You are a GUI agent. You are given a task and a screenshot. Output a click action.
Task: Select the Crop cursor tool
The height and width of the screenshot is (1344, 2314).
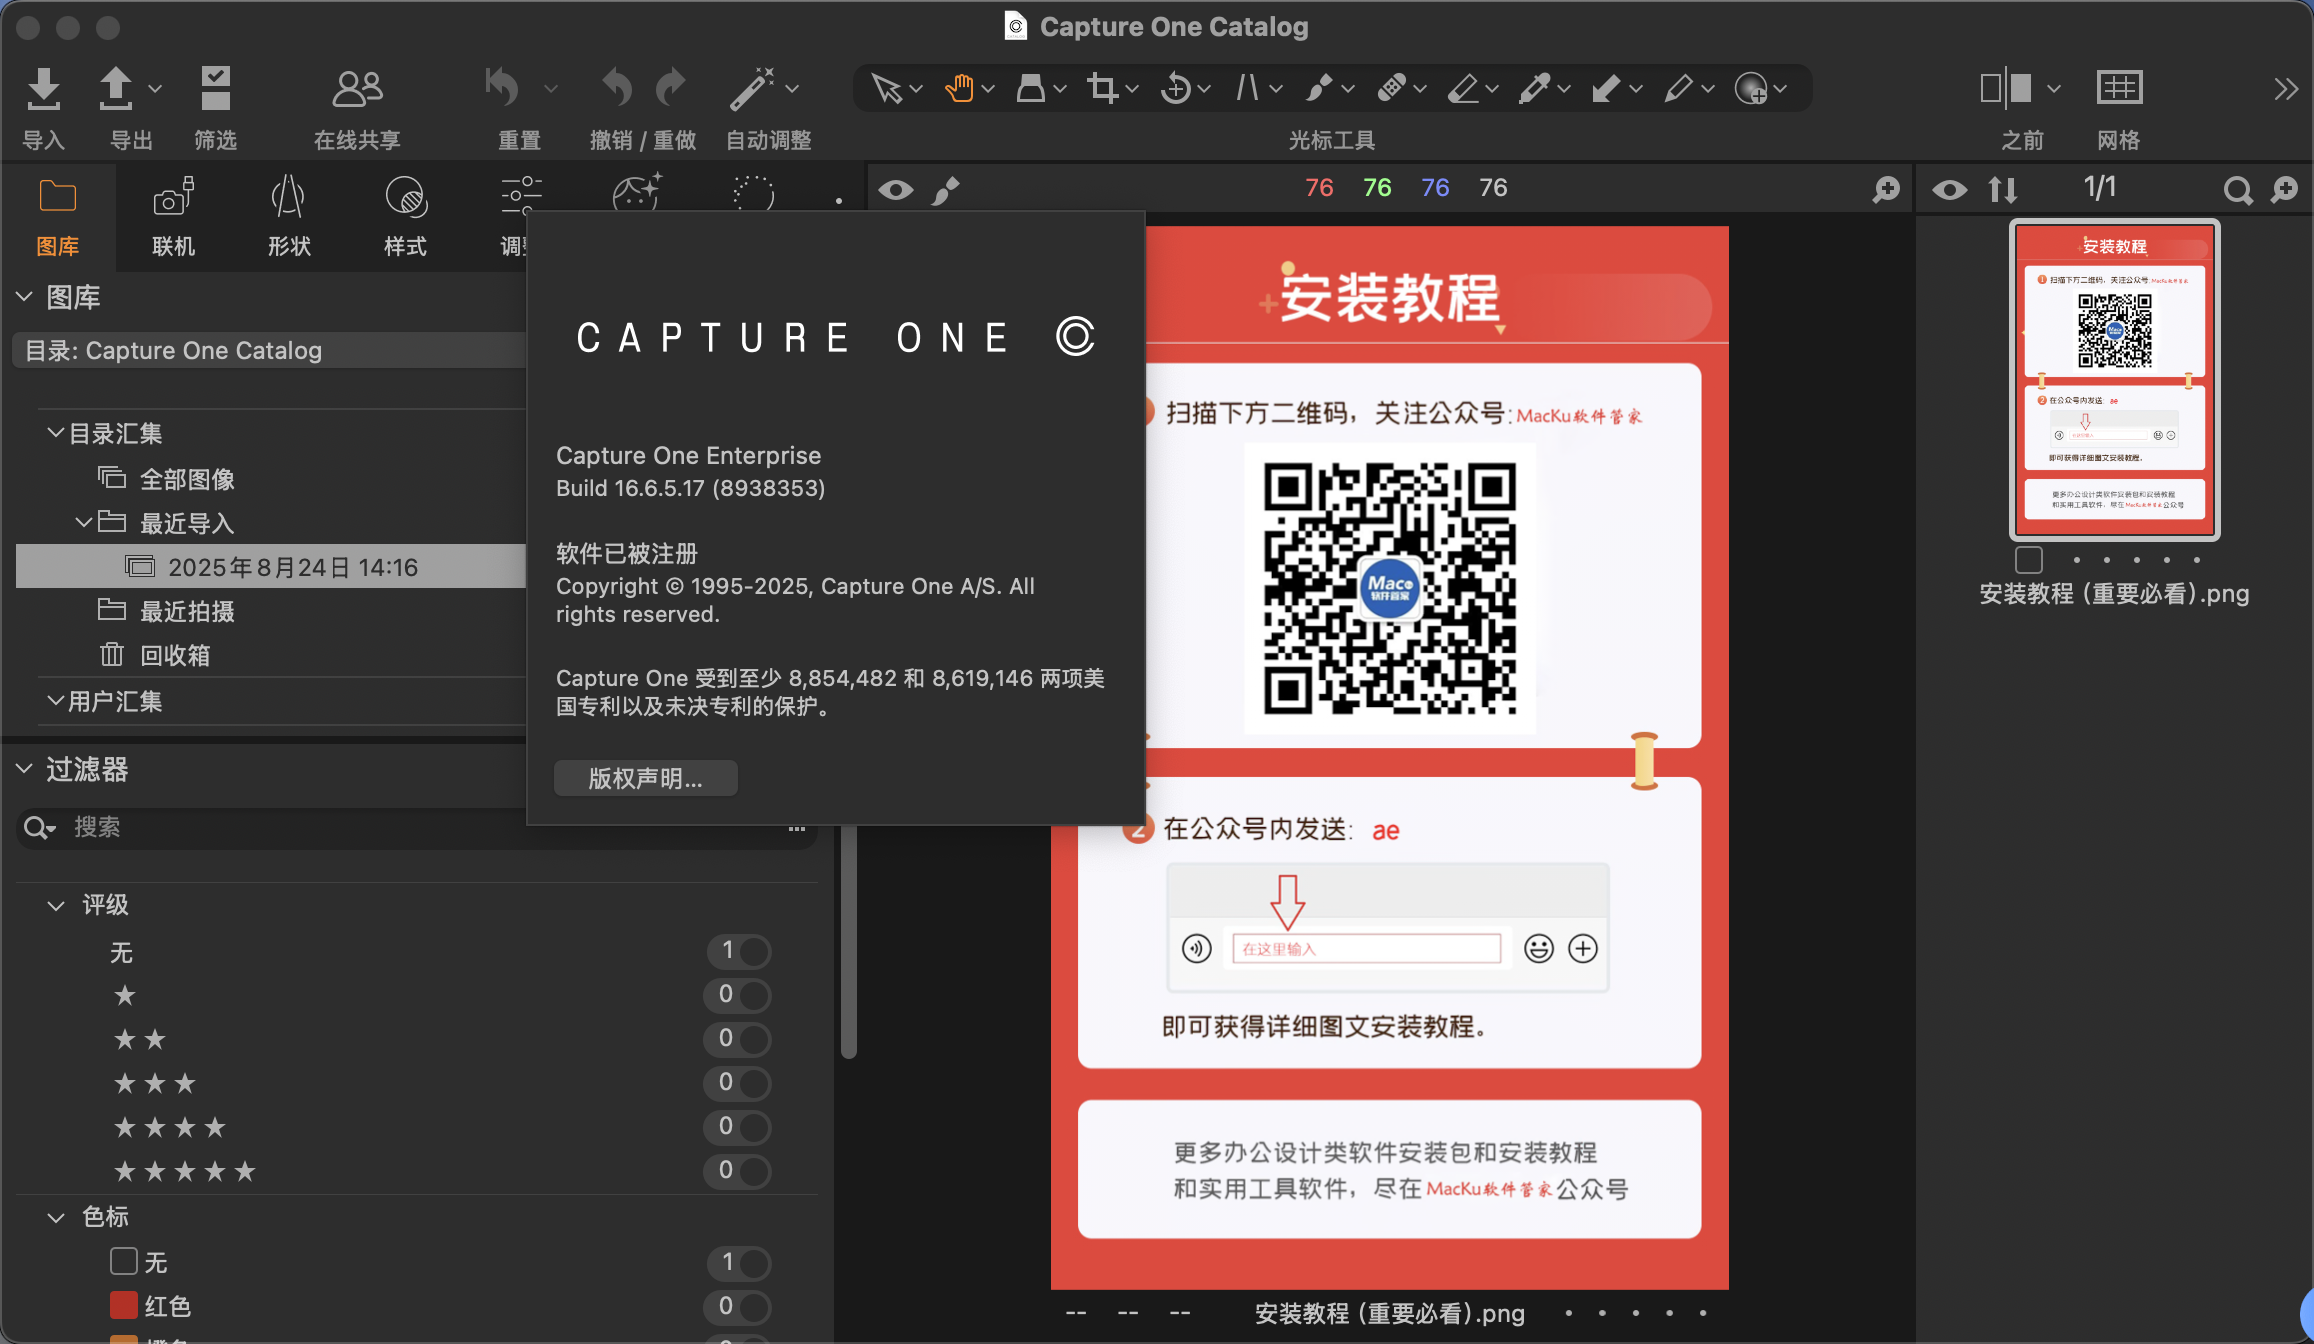tap(1103, 88)
